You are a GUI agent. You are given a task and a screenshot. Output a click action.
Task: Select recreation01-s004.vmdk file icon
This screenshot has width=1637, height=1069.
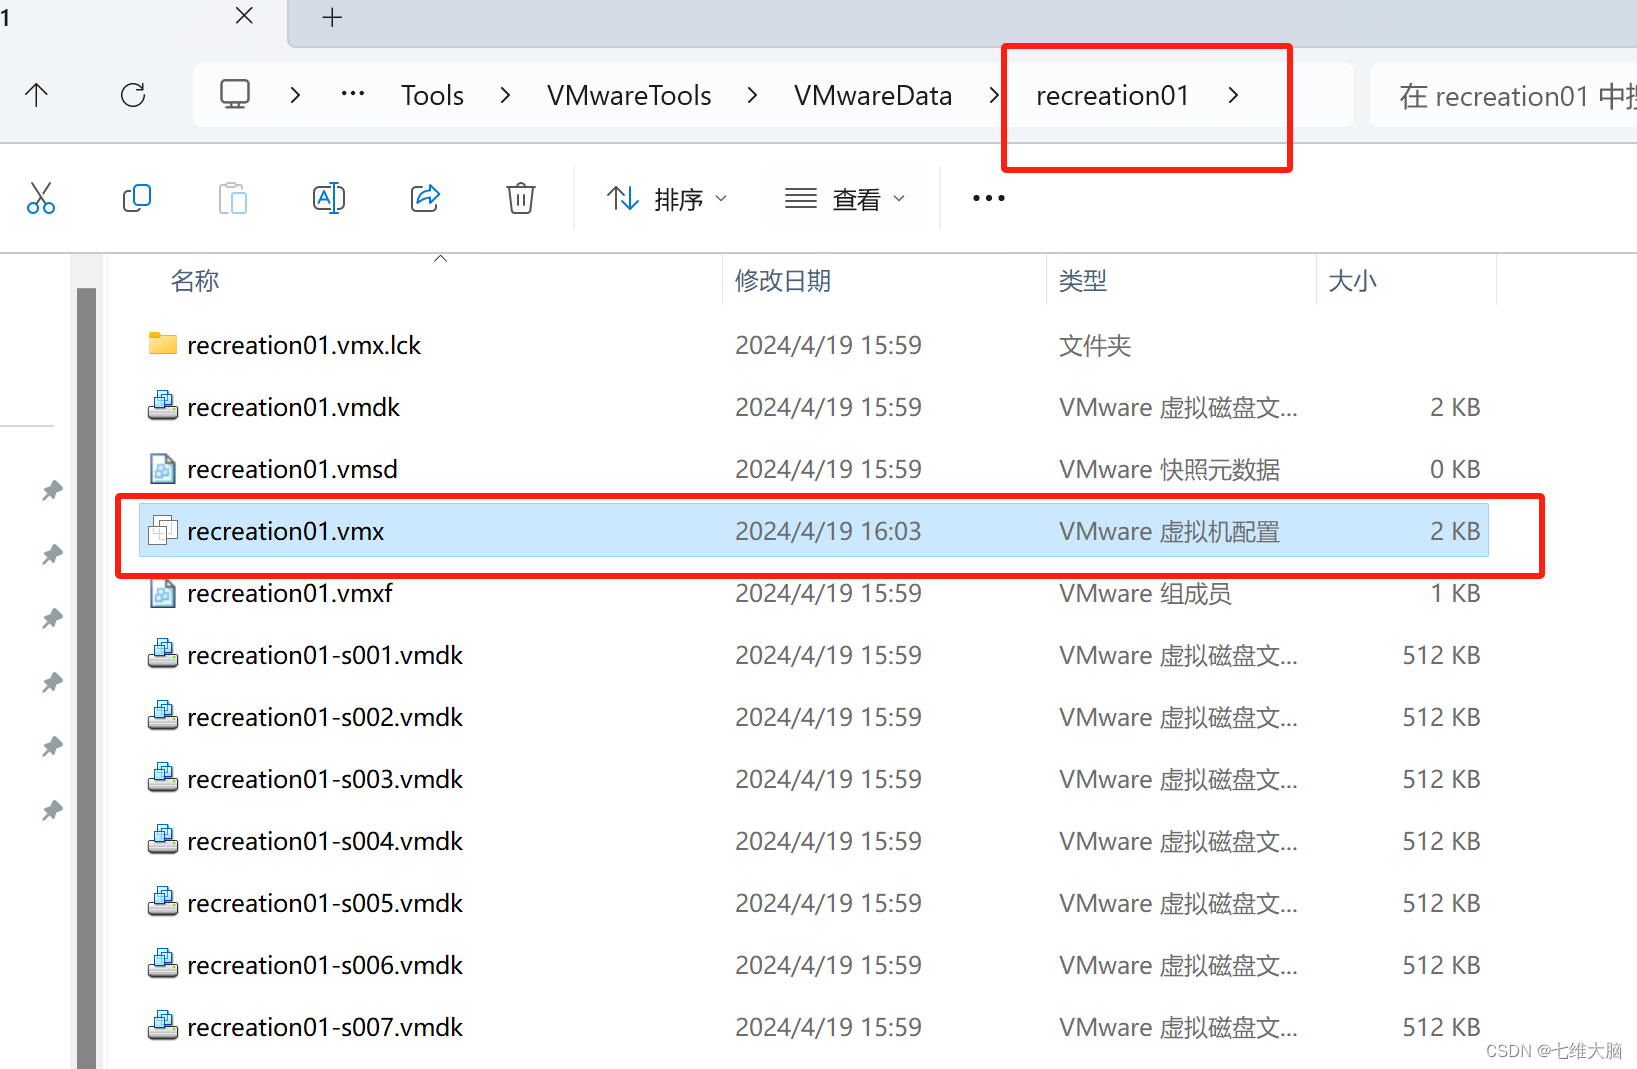pos(163,840)
